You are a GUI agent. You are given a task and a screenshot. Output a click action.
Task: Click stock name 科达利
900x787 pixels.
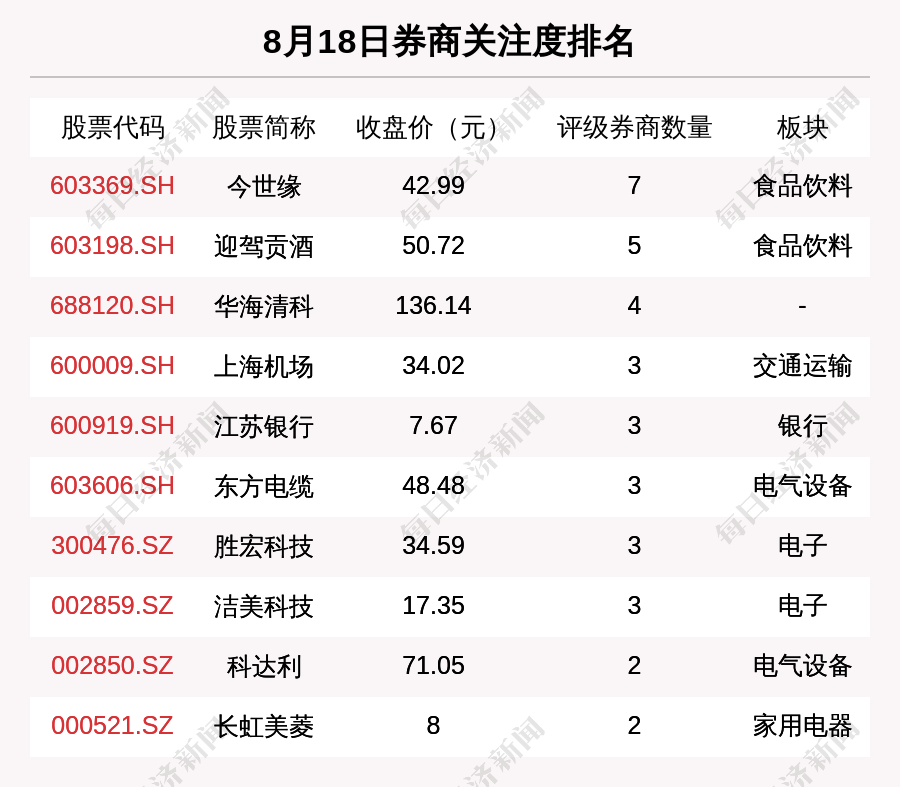click(263, 666)
